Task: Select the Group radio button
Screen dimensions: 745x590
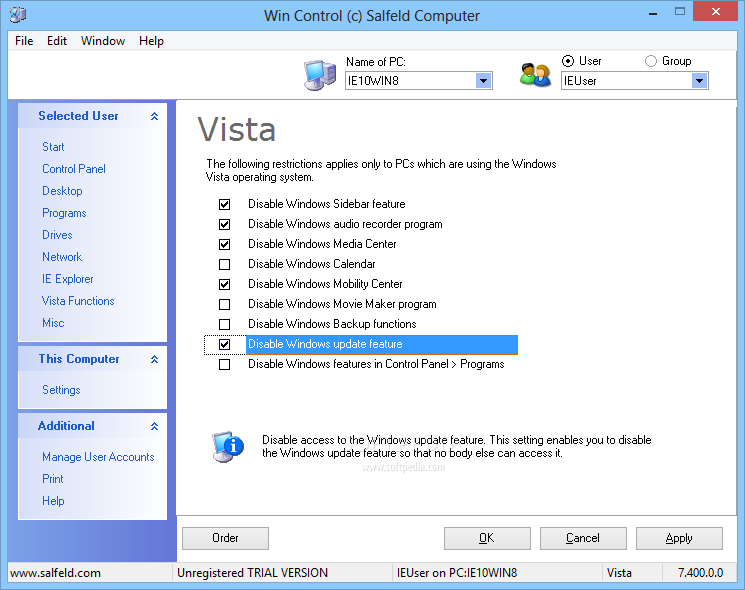Action: pos(651,61)
